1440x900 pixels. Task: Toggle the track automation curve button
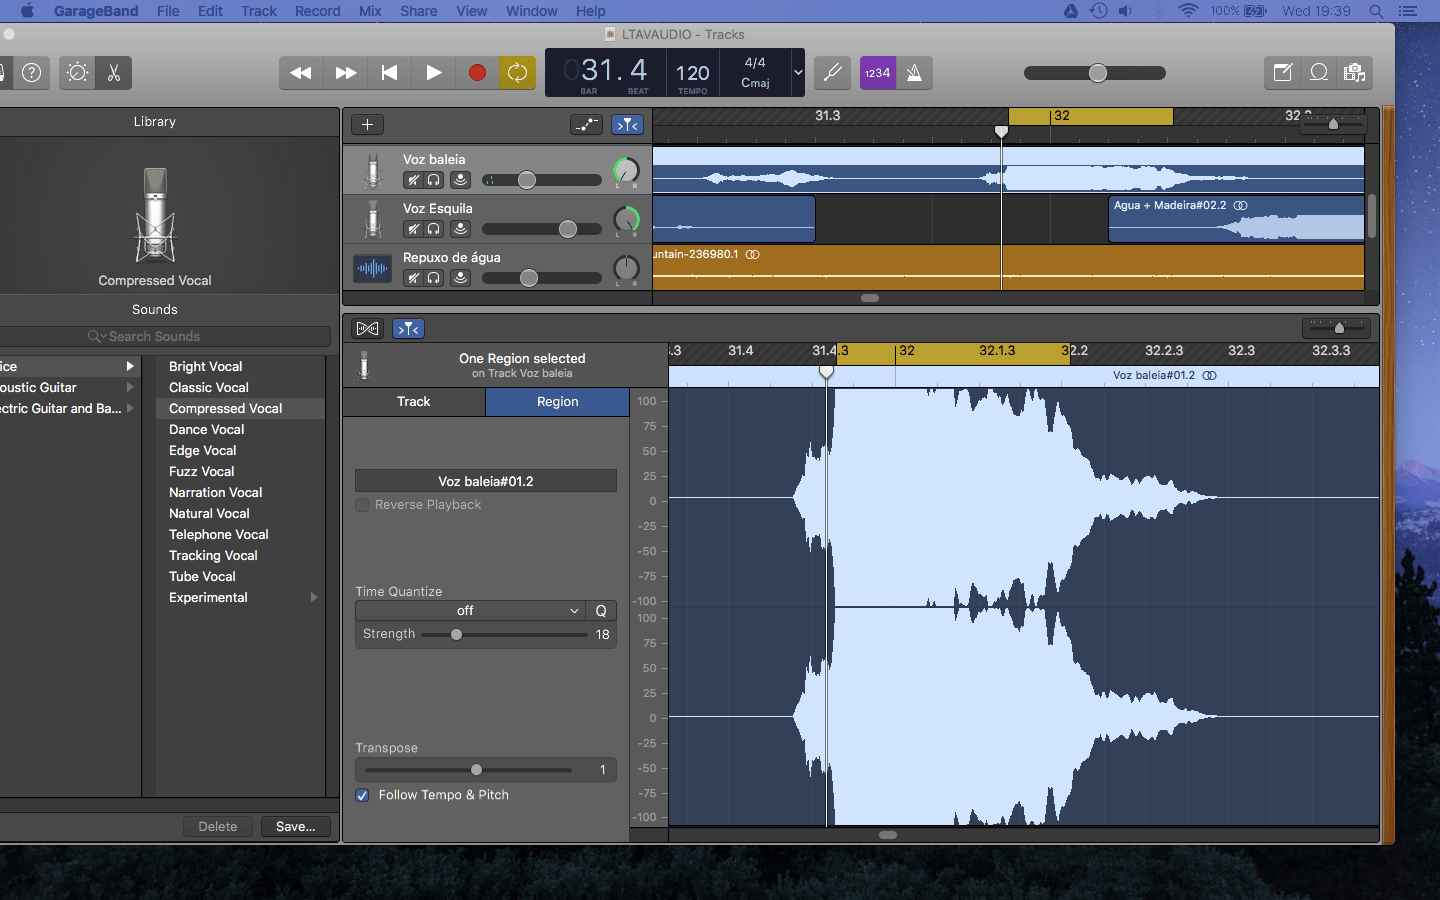click(587, 125)
